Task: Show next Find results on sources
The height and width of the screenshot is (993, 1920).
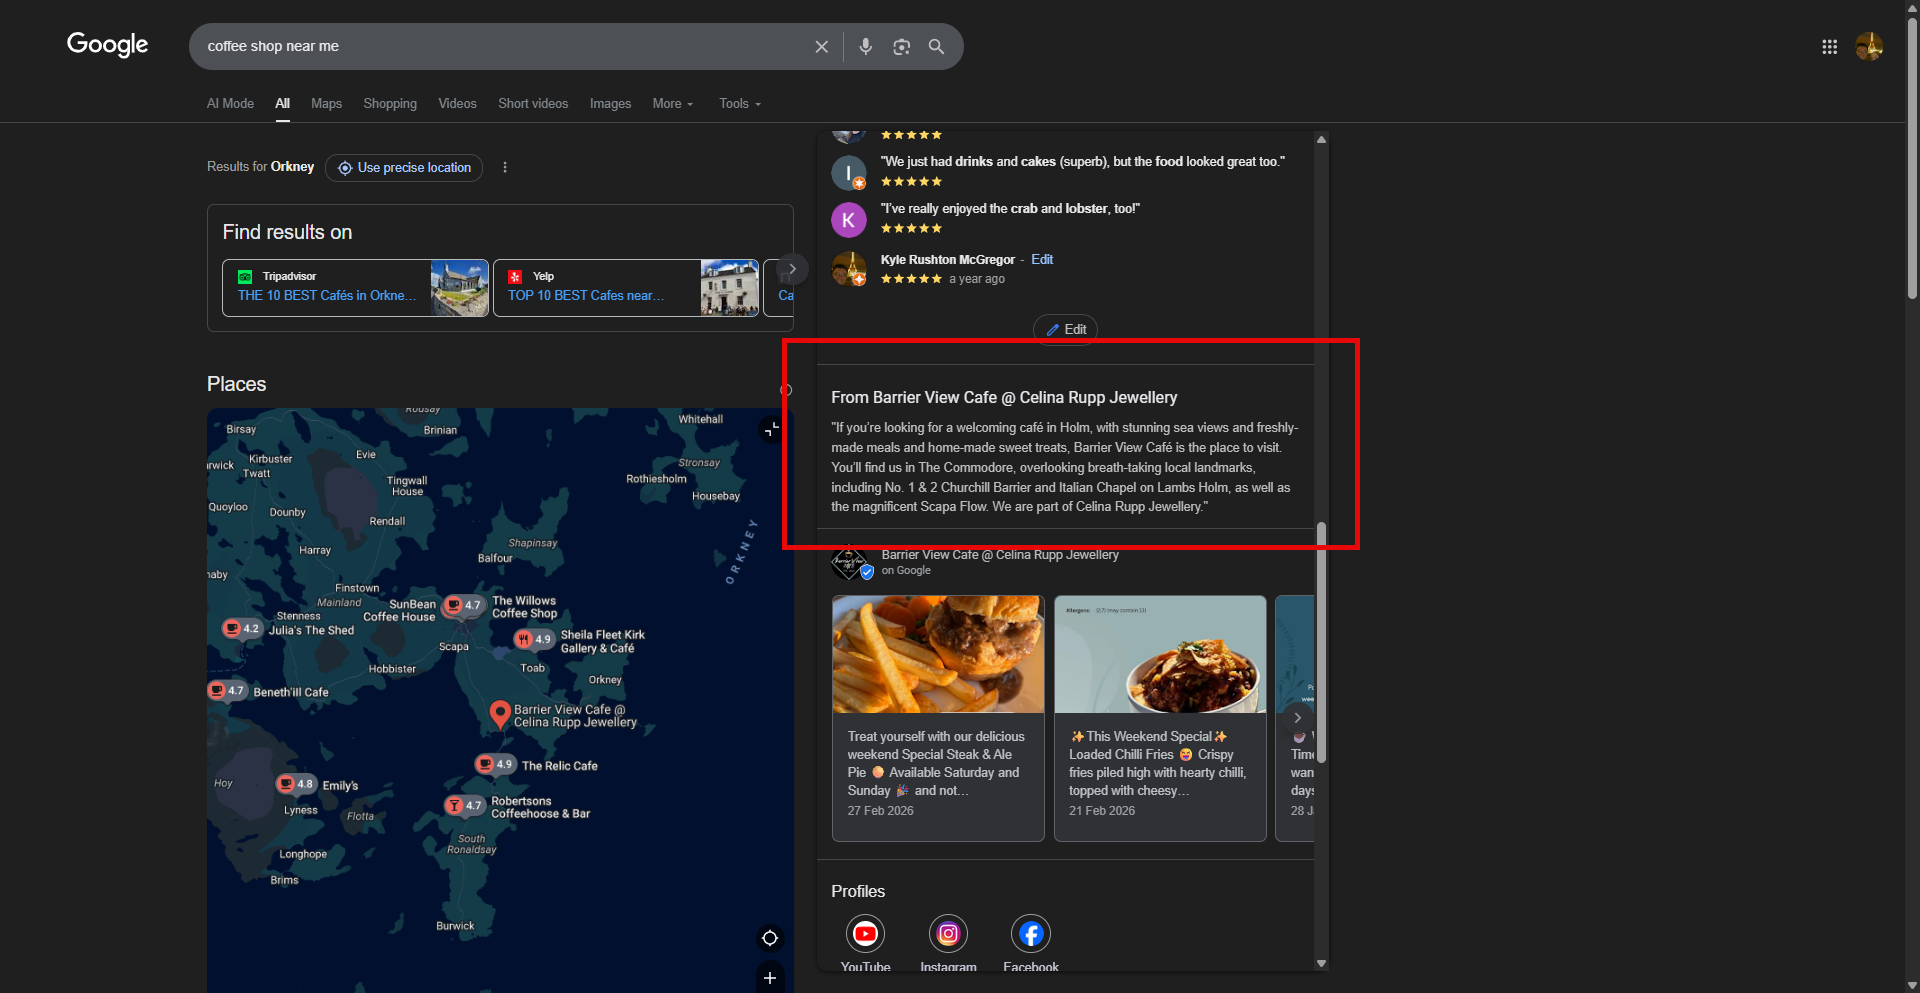Action: click(x=792, y=269)
